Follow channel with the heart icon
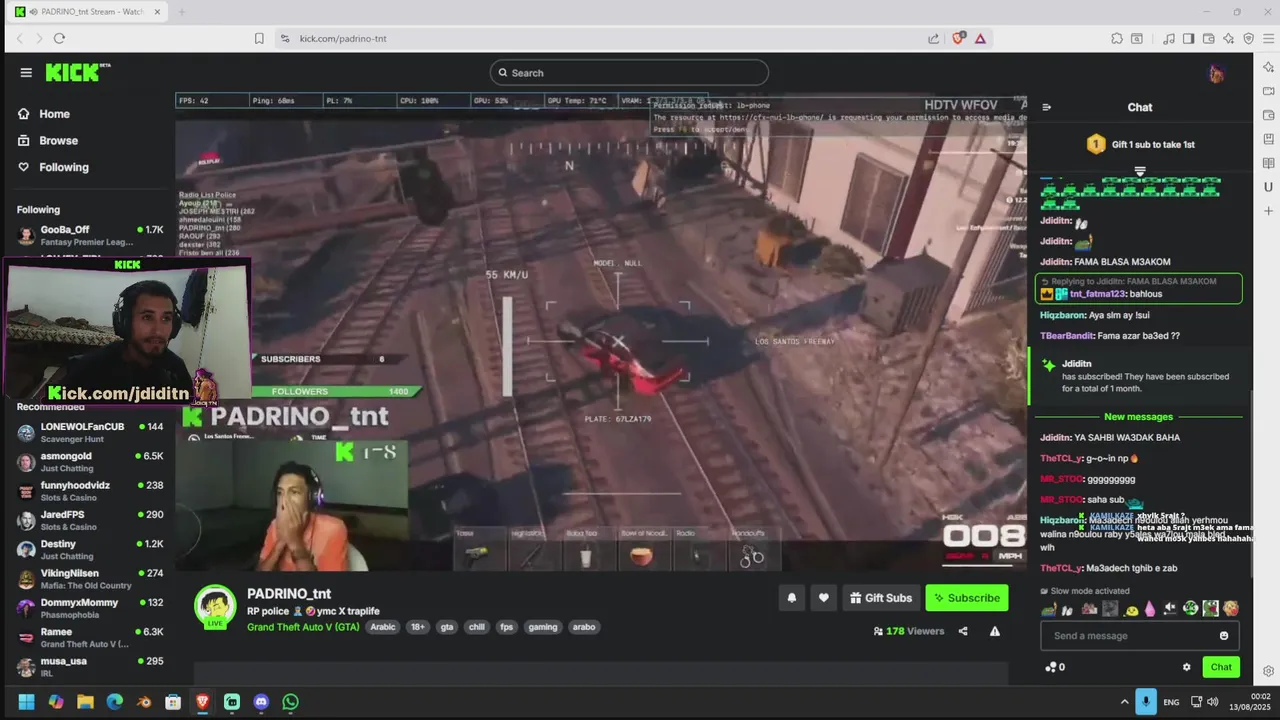 pos(824,598)
